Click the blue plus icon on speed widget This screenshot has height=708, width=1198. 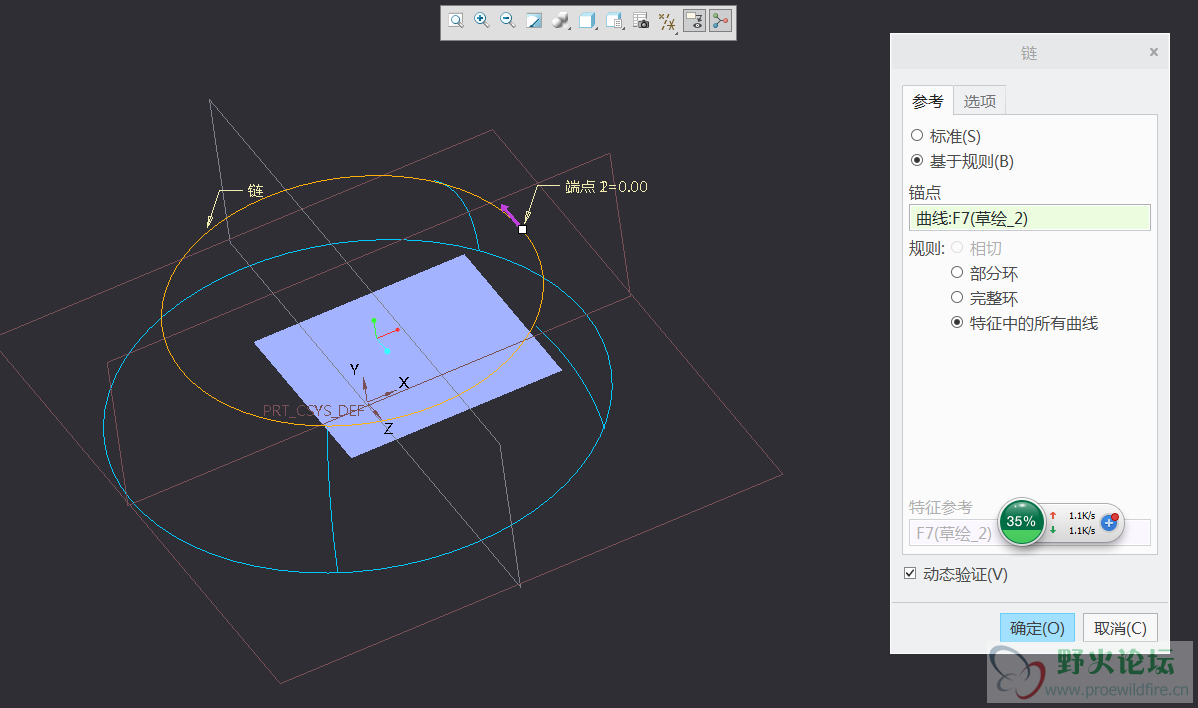point(1109,523)
